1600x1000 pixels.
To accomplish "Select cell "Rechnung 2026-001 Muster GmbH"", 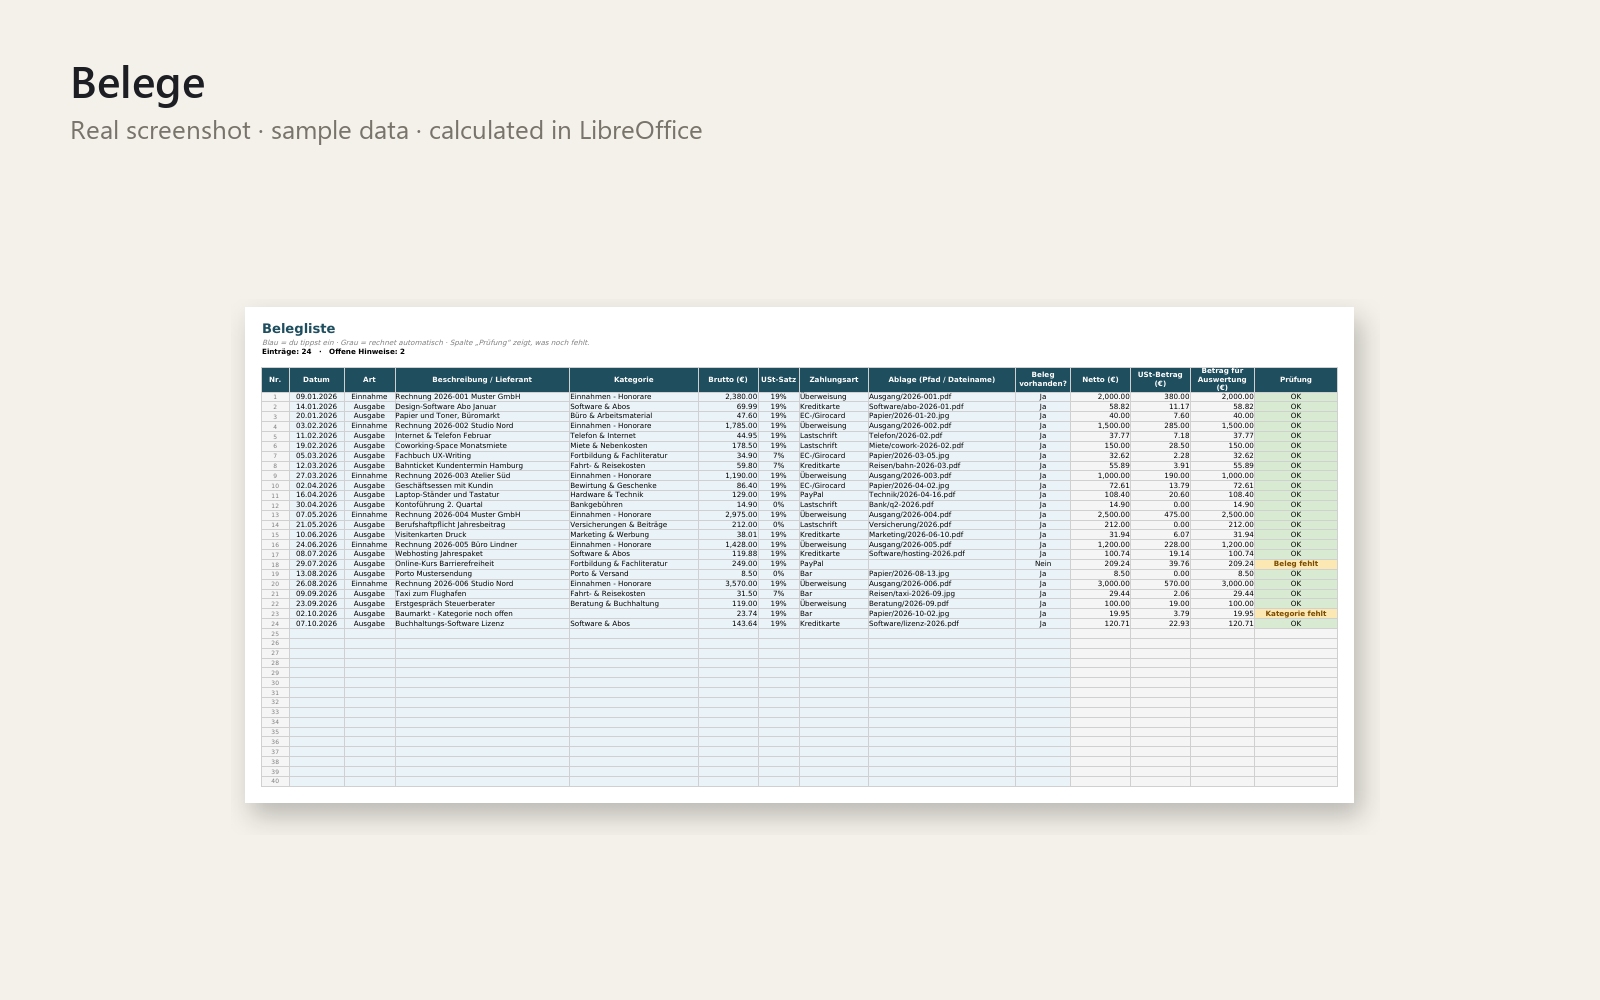I will [482, 397].
